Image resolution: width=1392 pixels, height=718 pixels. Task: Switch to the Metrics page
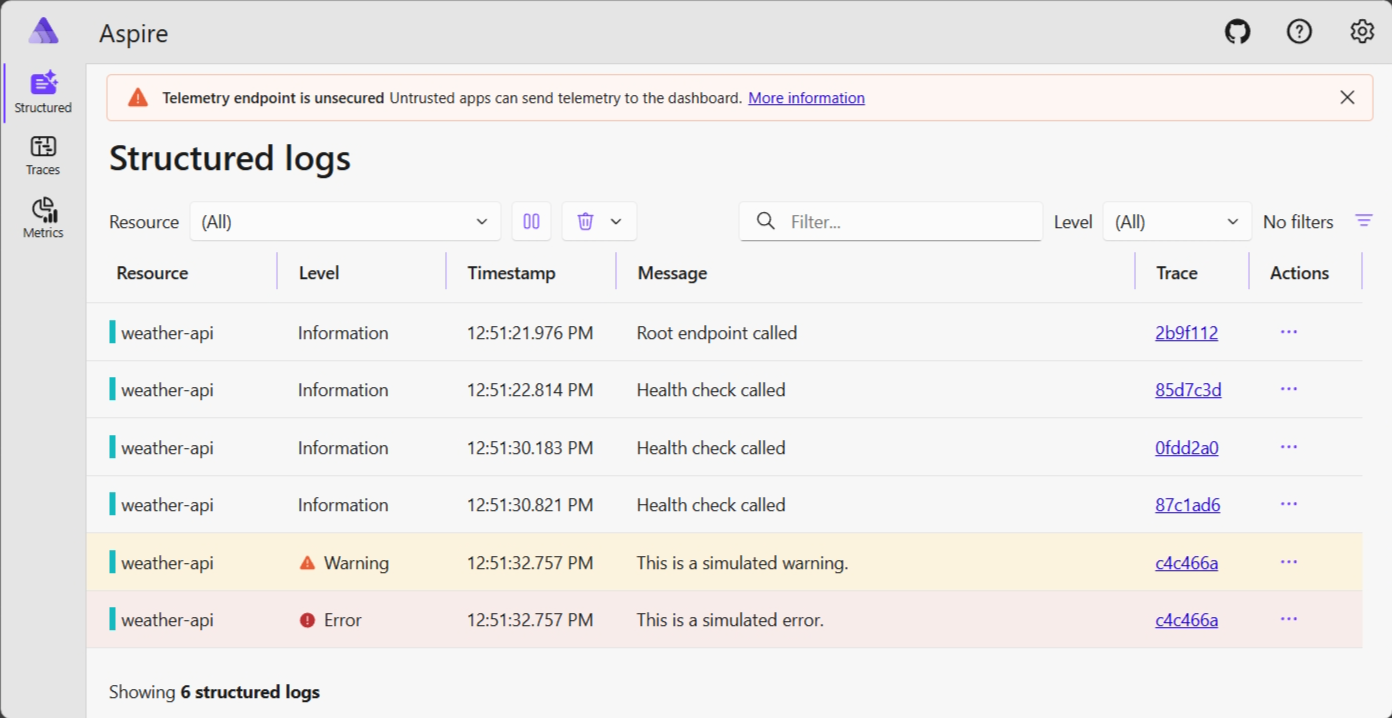42,217
